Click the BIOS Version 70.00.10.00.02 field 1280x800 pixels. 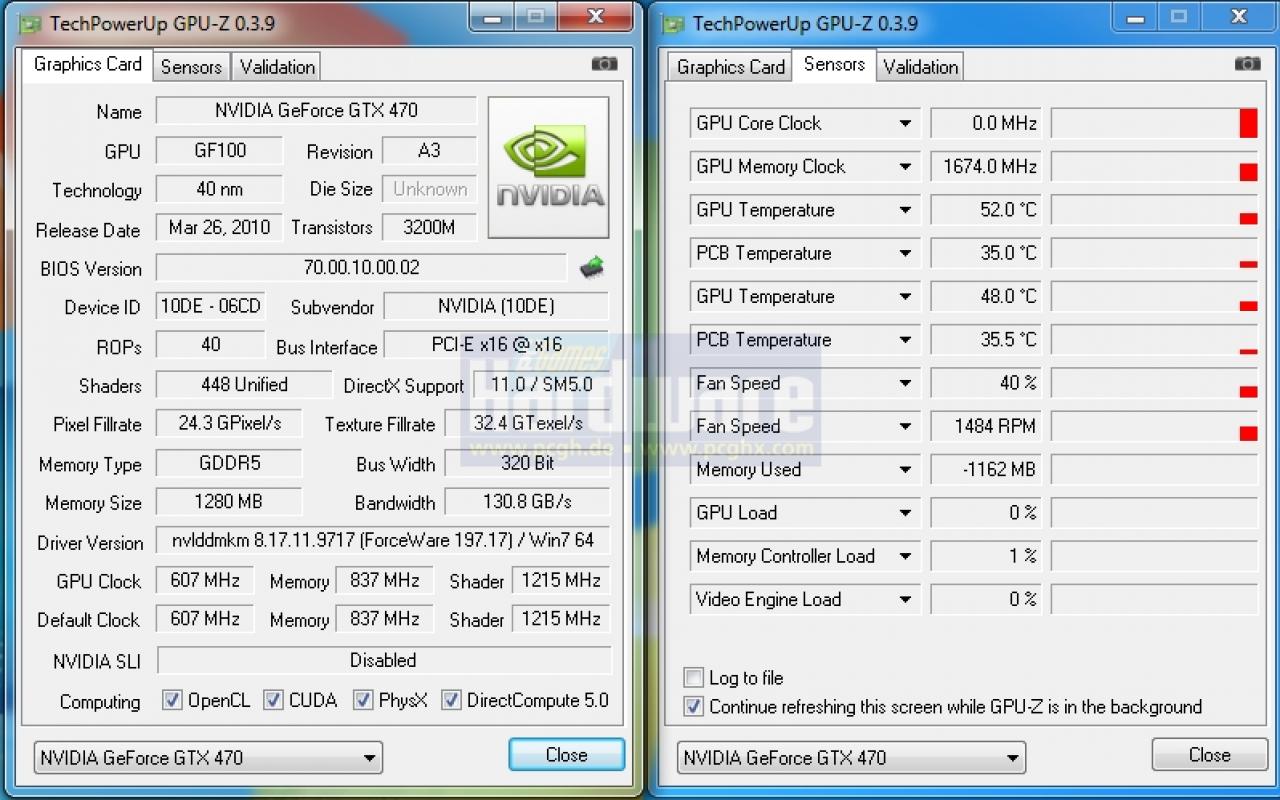(x=361, y=267)
